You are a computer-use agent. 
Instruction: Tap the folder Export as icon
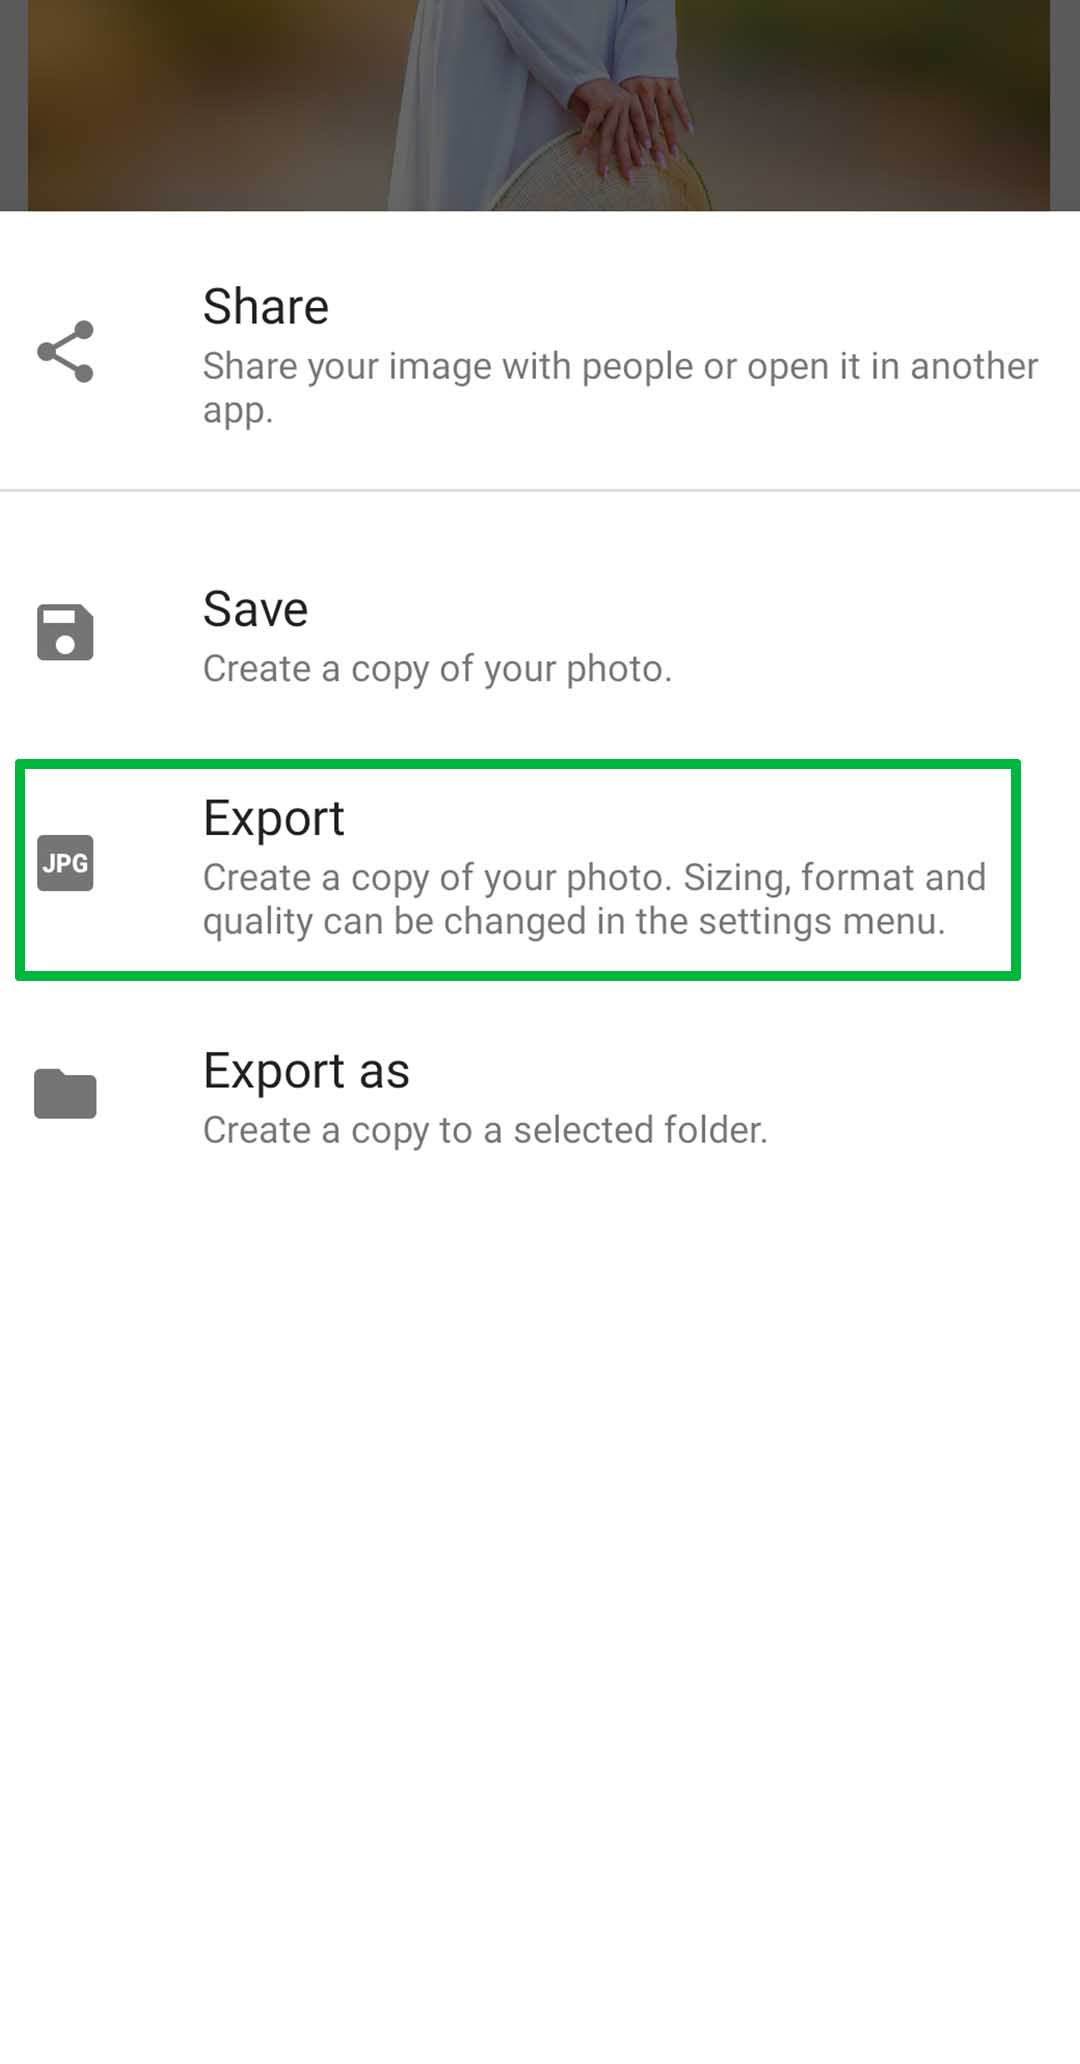[65, 1093]
